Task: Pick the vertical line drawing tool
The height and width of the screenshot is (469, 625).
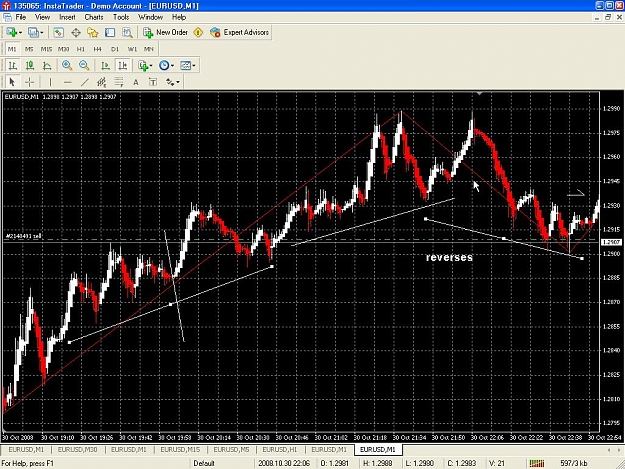Action: click(50, 82)
